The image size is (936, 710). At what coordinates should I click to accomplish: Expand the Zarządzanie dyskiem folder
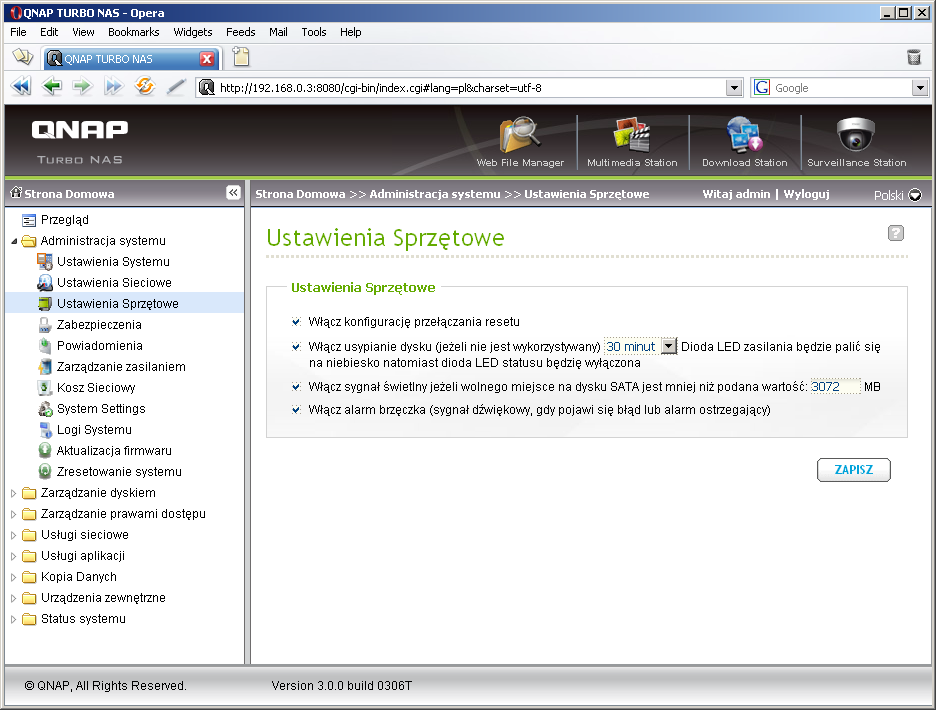14,493
